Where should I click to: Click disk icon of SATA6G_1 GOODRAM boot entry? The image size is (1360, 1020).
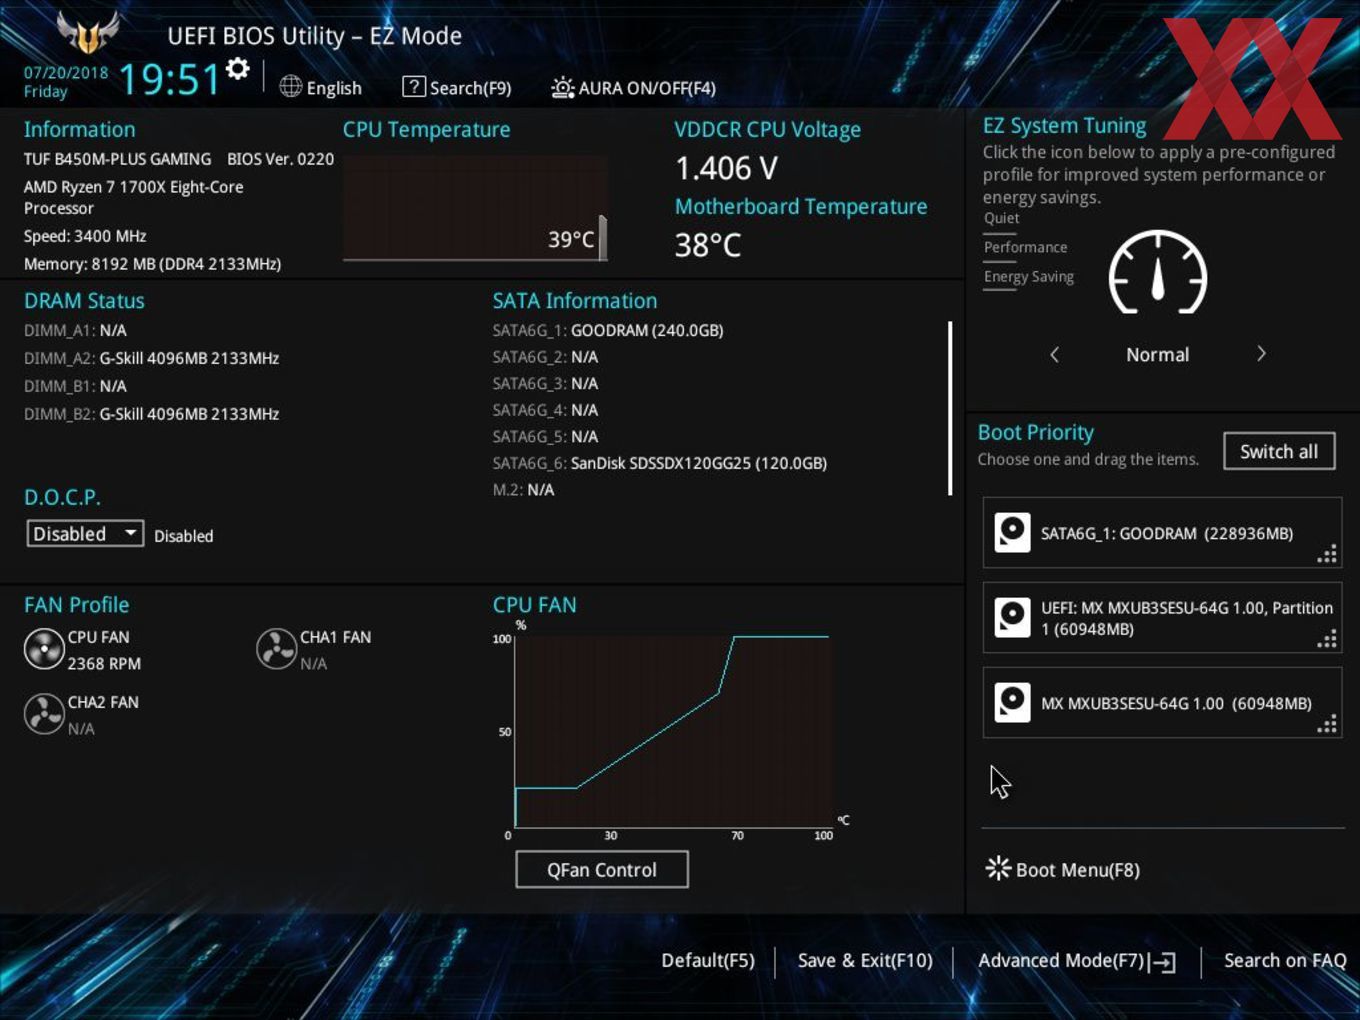coord(1012,532)
